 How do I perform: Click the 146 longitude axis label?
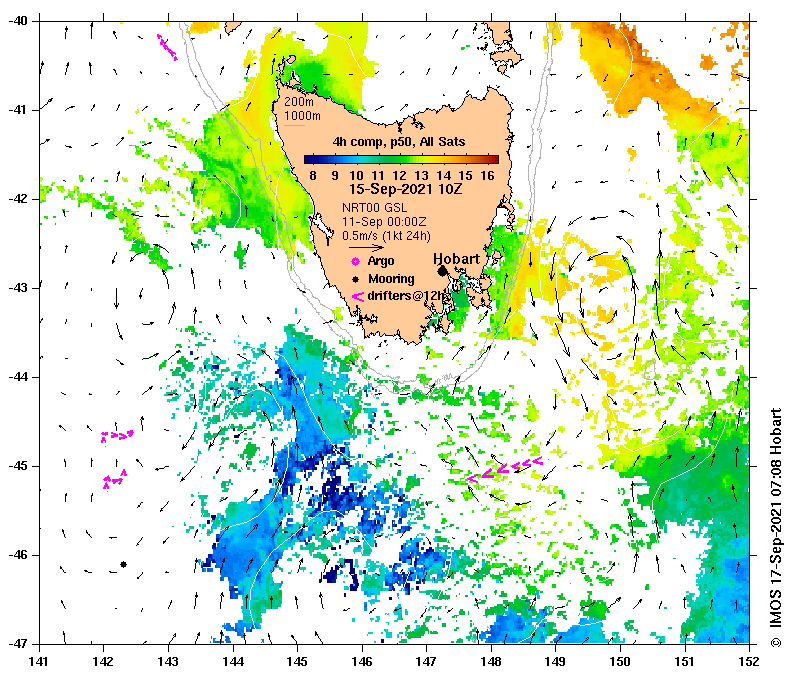click(362, 661)
